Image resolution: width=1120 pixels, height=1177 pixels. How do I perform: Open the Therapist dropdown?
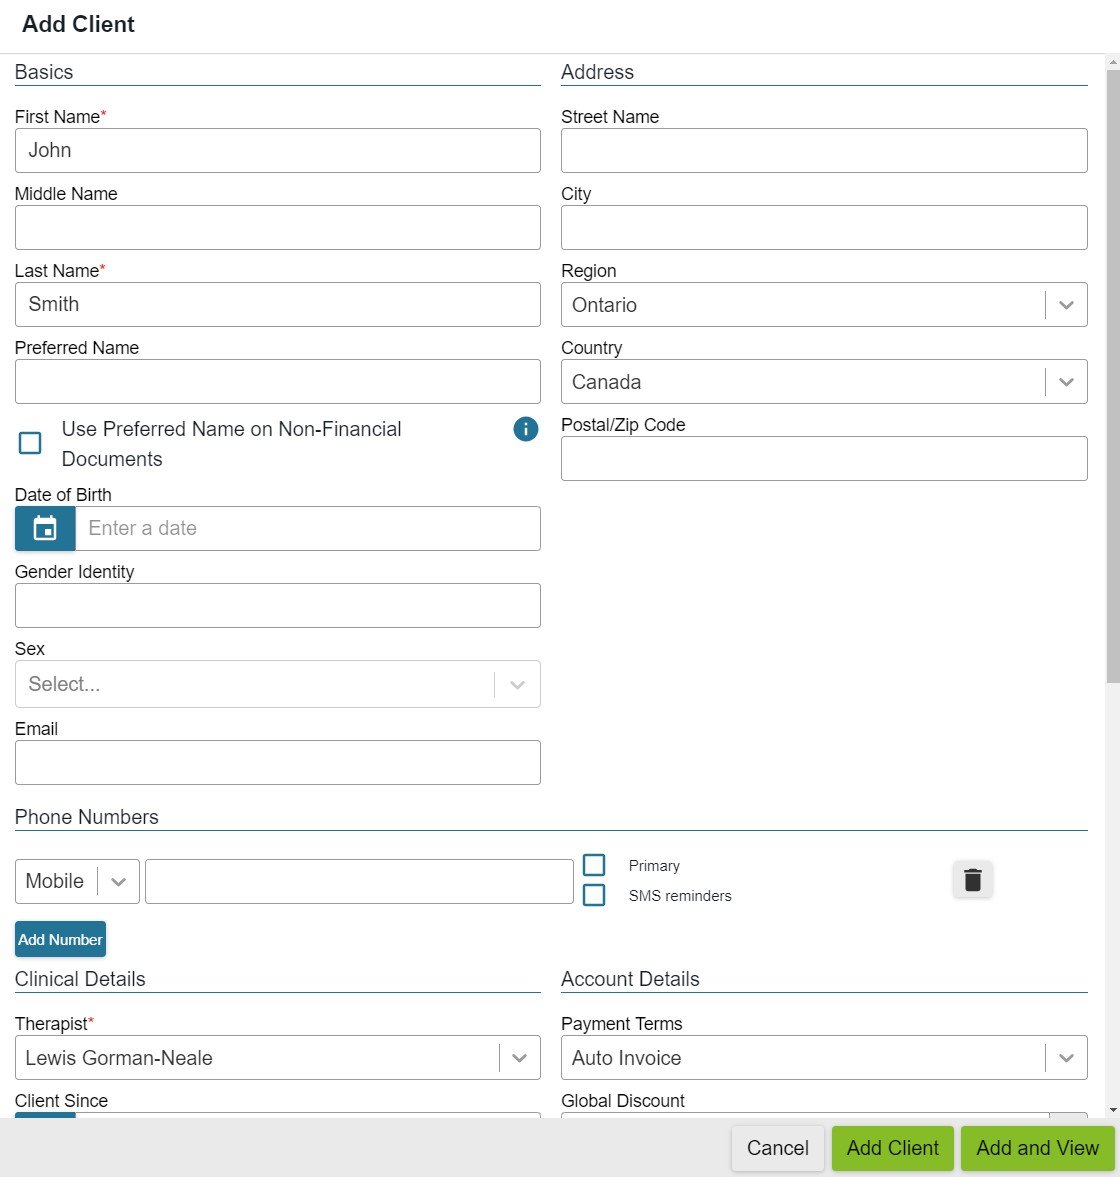pyautogui.click(x=519, y=1057)
